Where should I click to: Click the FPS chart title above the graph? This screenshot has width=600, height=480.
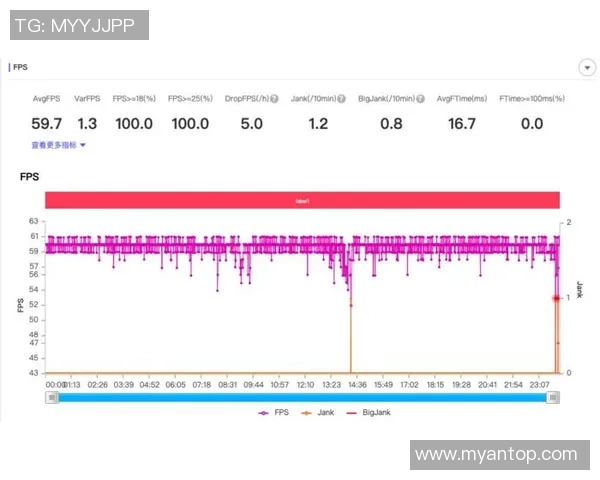30,176
